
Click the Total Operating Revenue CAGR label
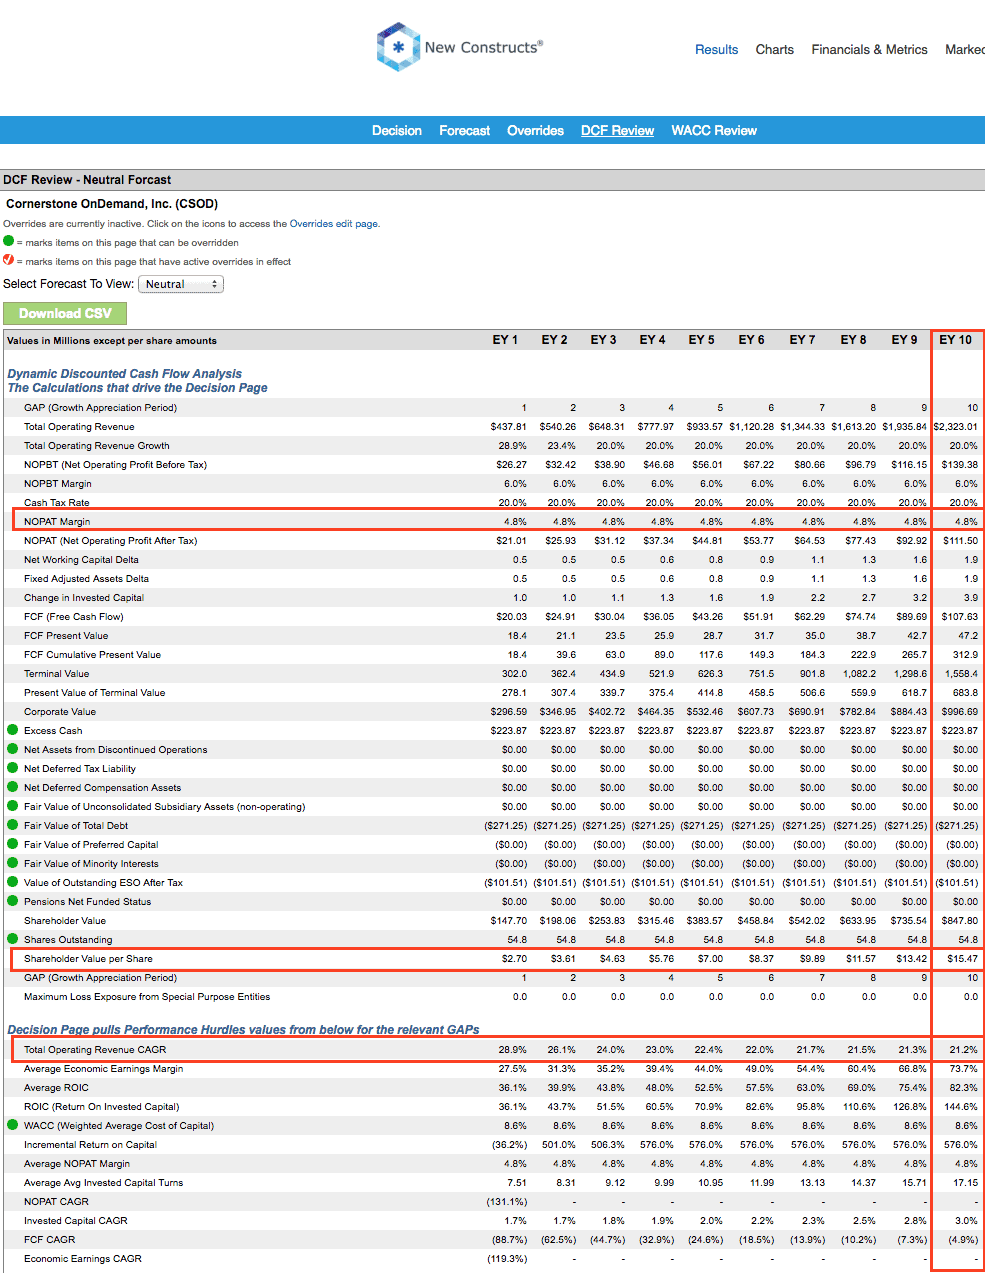(95, 1049)
